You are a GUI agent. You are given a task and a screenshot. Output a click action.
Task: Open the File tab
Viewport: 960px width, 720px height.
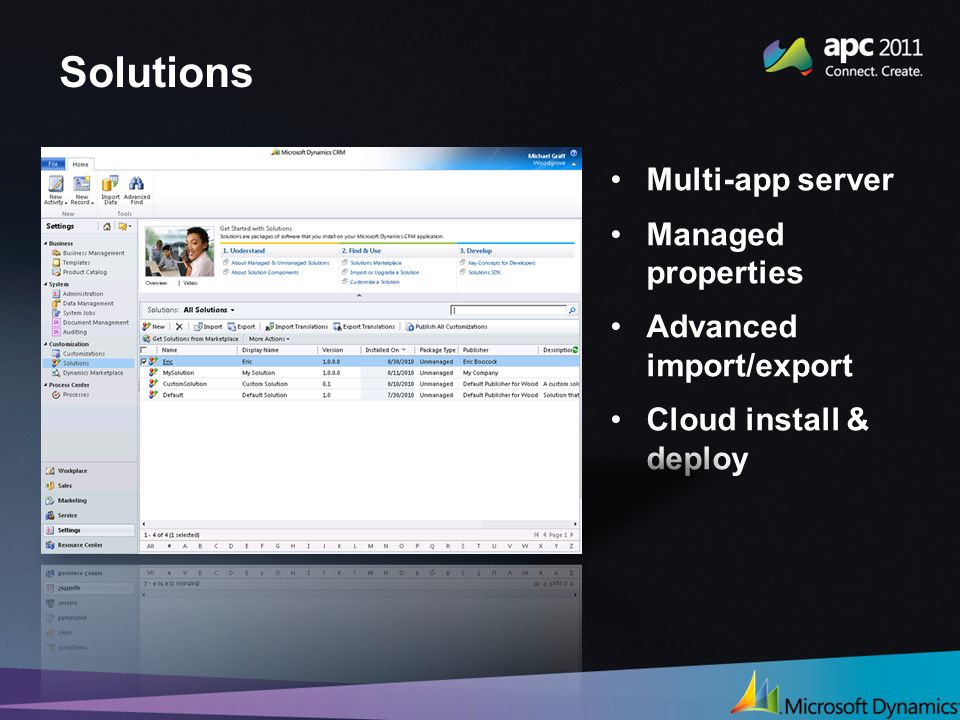[x=53, y=164]
